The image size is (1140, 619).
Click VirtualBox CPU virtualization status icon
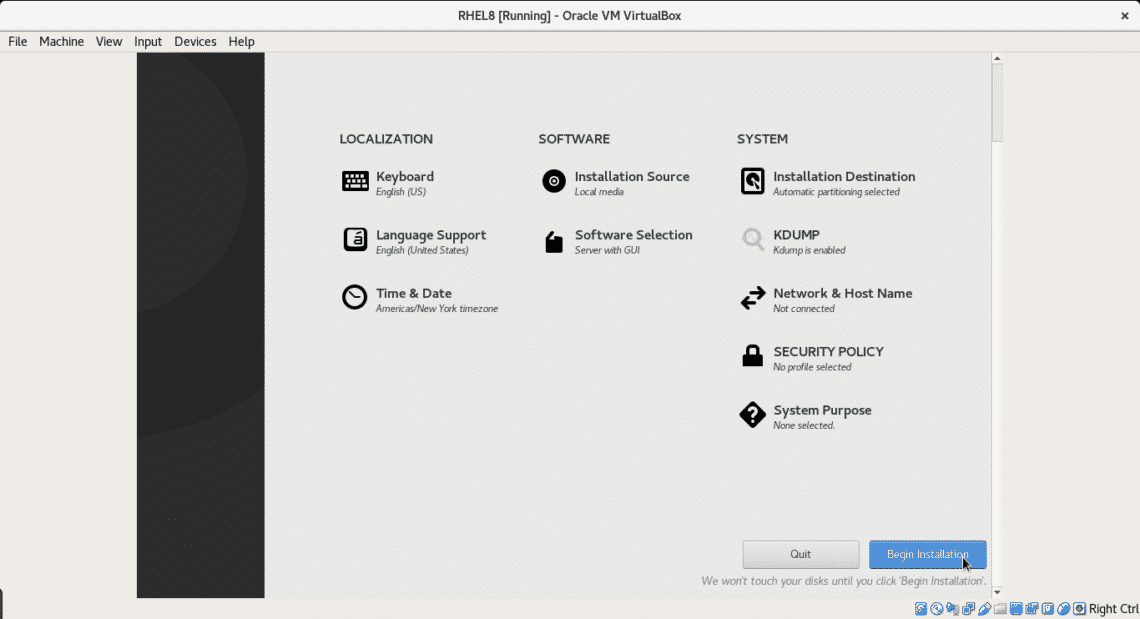[x=1048, y=609]
